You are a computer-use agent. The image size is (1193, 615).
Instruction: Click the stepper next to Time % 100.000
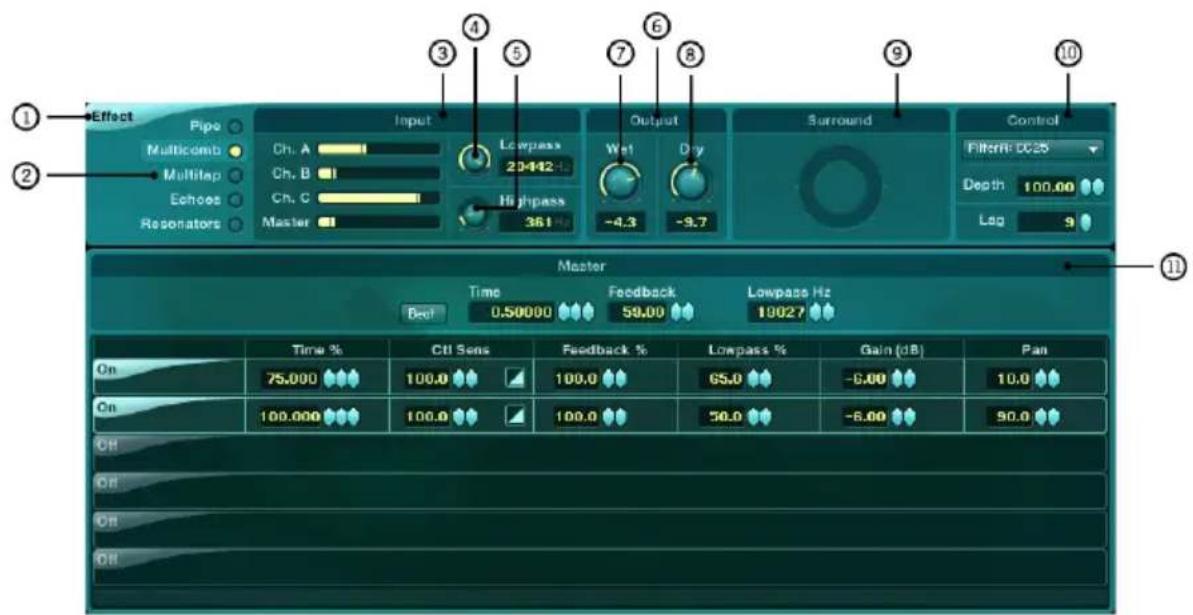click(341, 417)
